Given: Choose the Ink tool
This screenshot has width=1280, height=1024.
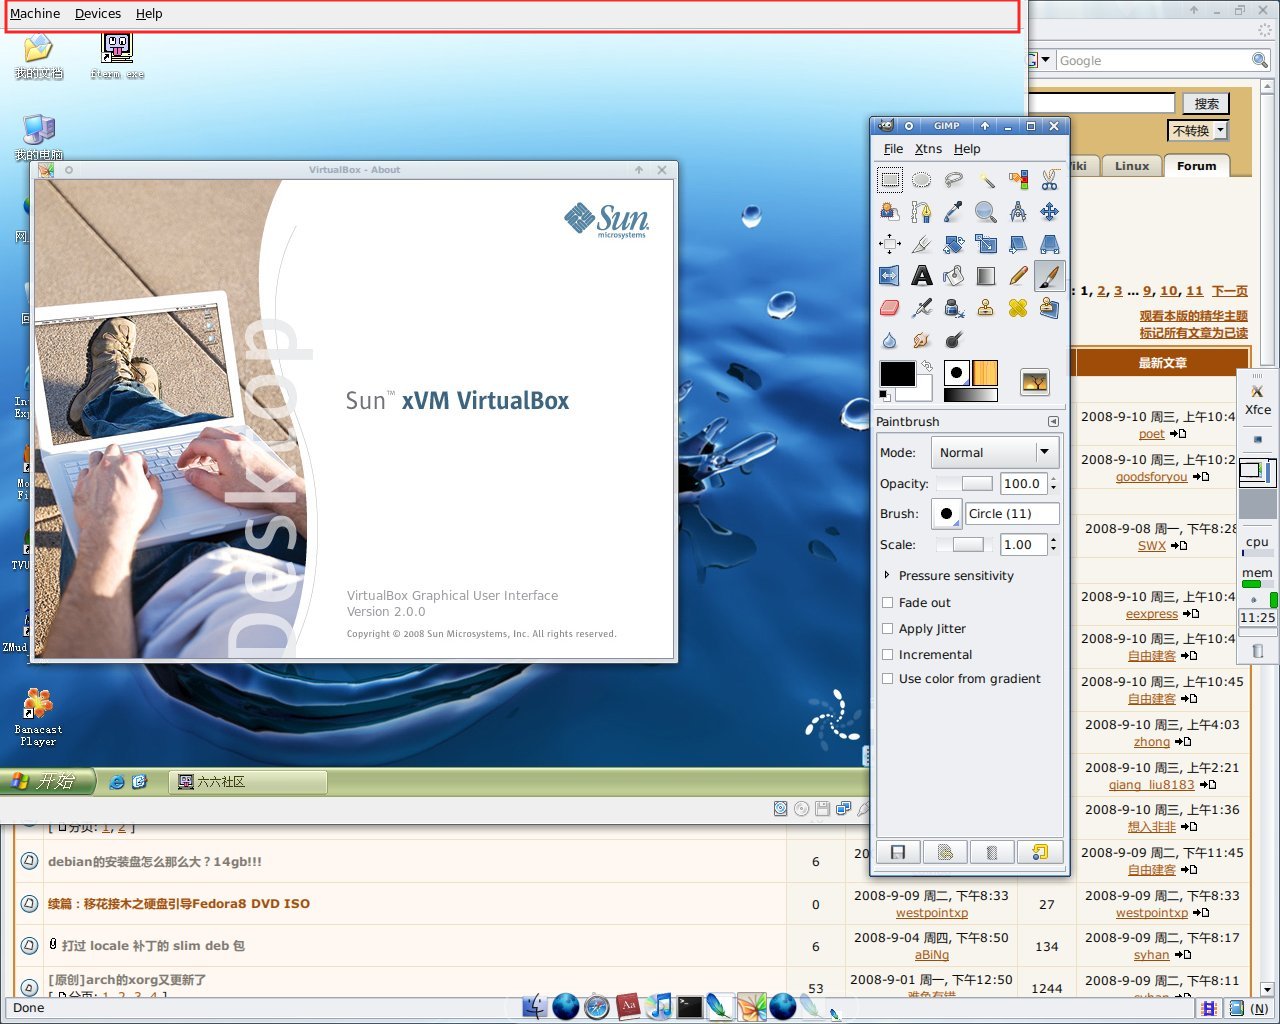Looking at the screenshot, I should pos(954,308).
